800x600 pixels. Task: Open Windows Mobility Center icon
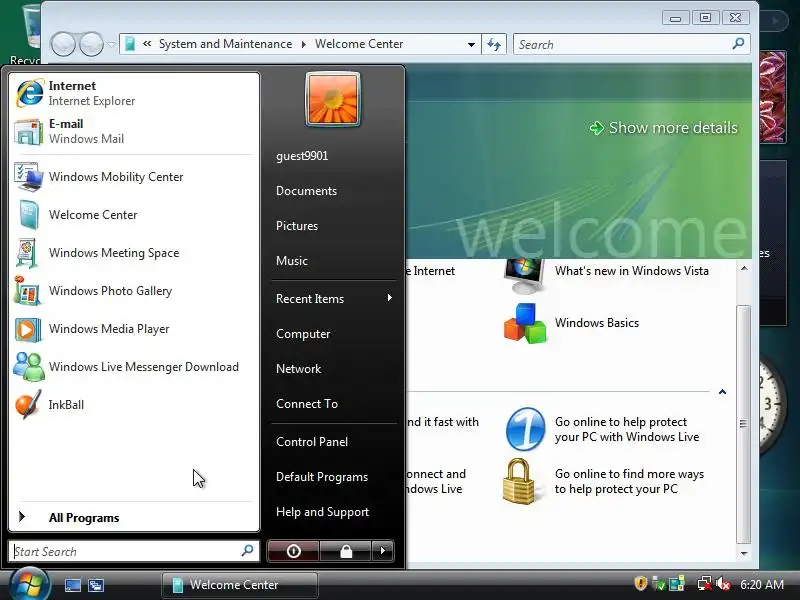click(x=29, y=177)
